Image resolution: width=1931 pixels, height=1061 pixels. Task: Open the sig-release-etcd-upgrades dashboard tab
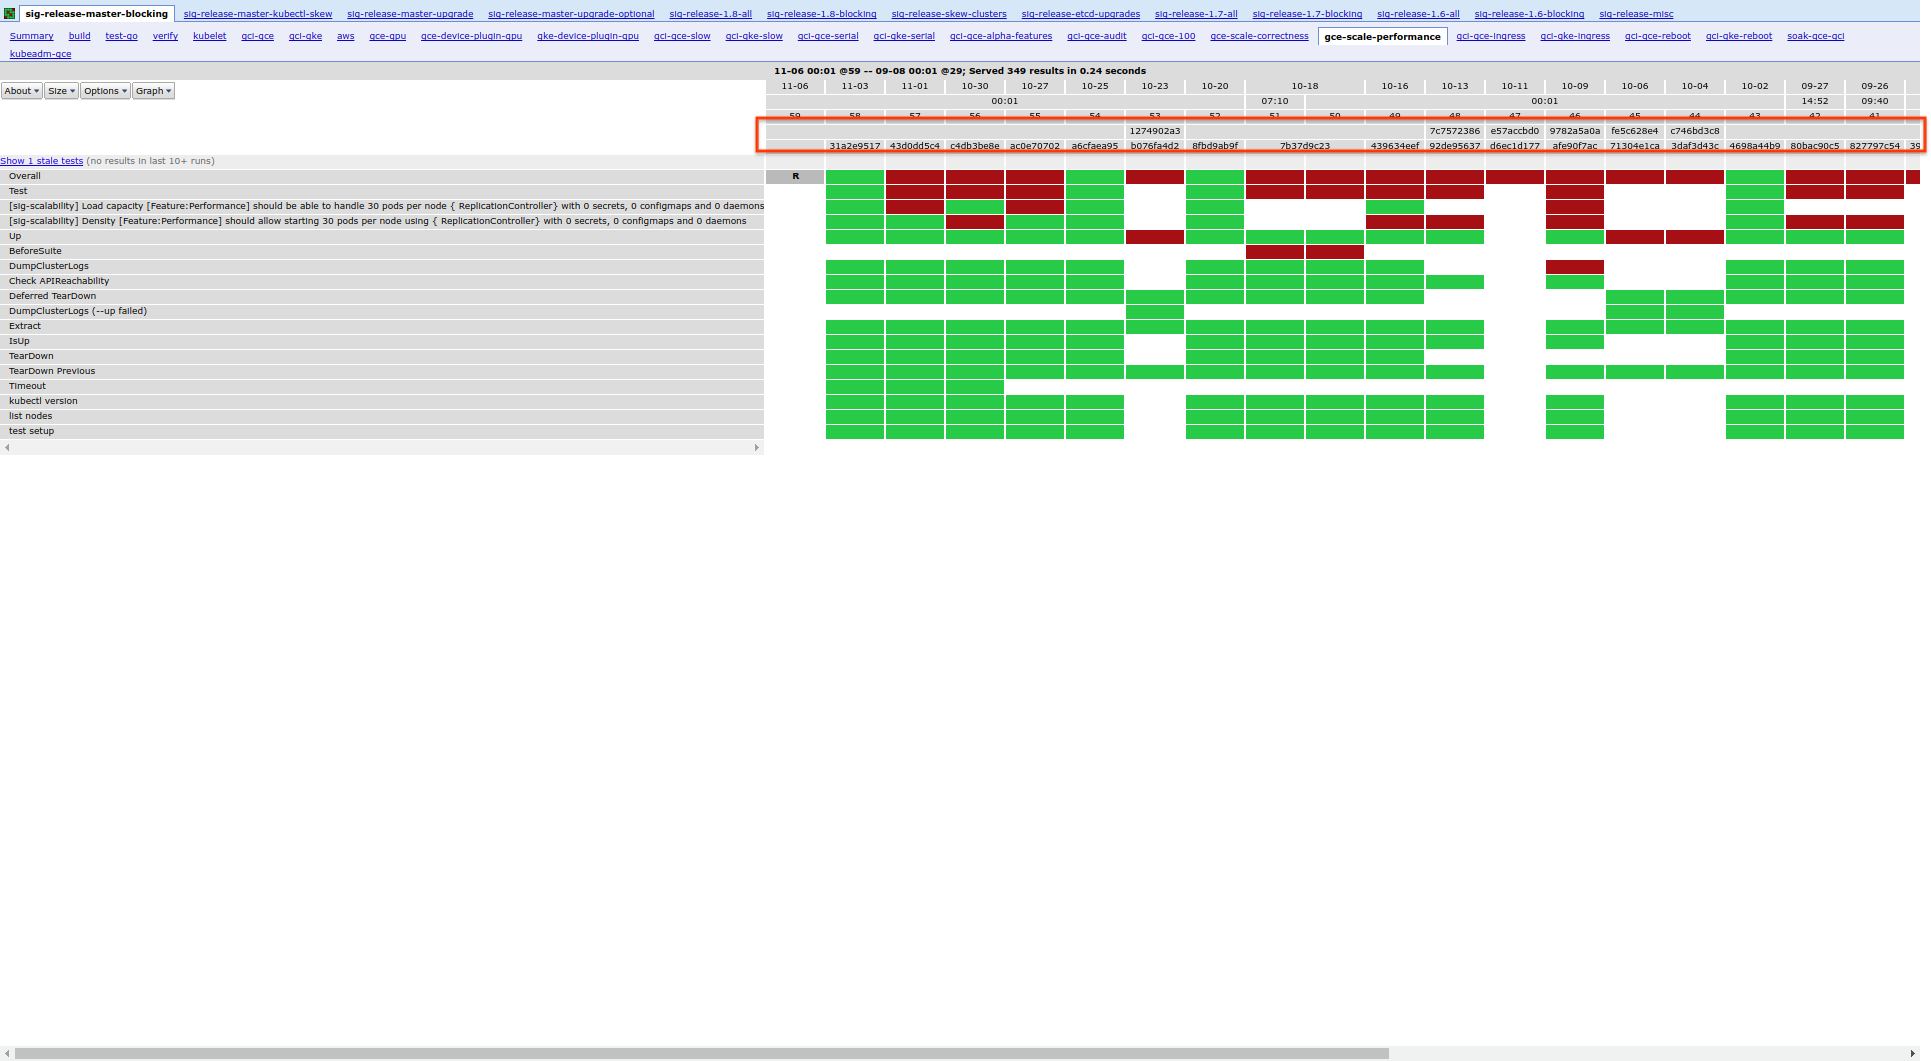pos(1080,14)
